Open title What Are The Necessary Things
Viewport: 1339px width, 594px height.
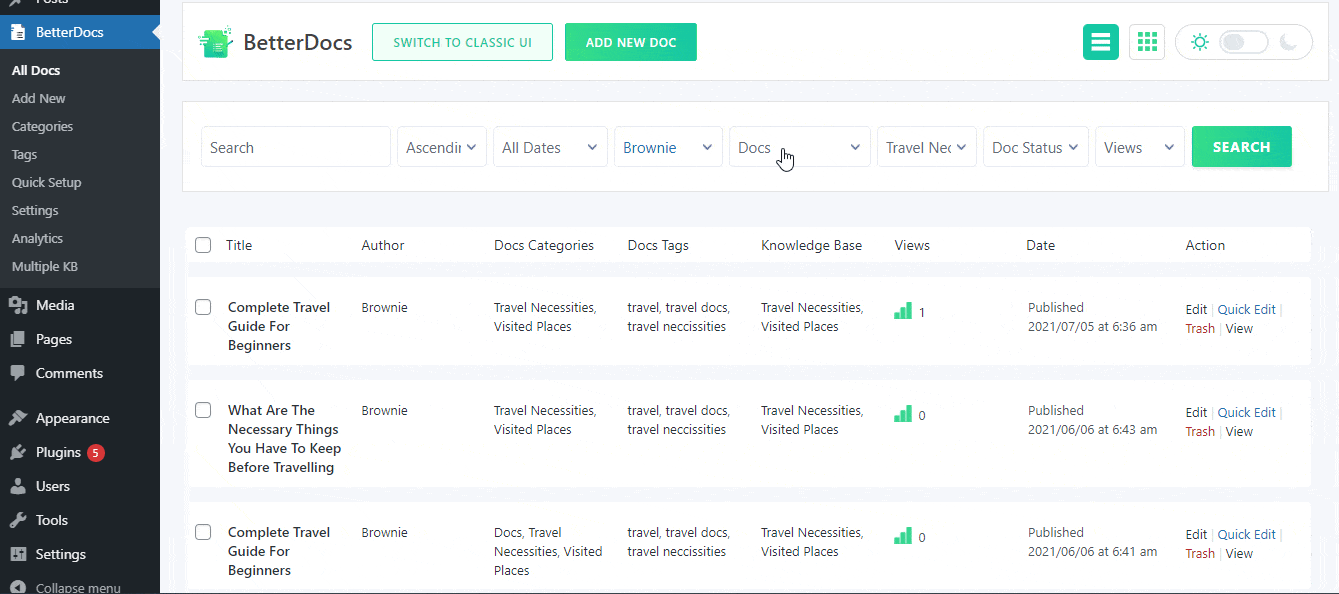click(x=284, y=438)
